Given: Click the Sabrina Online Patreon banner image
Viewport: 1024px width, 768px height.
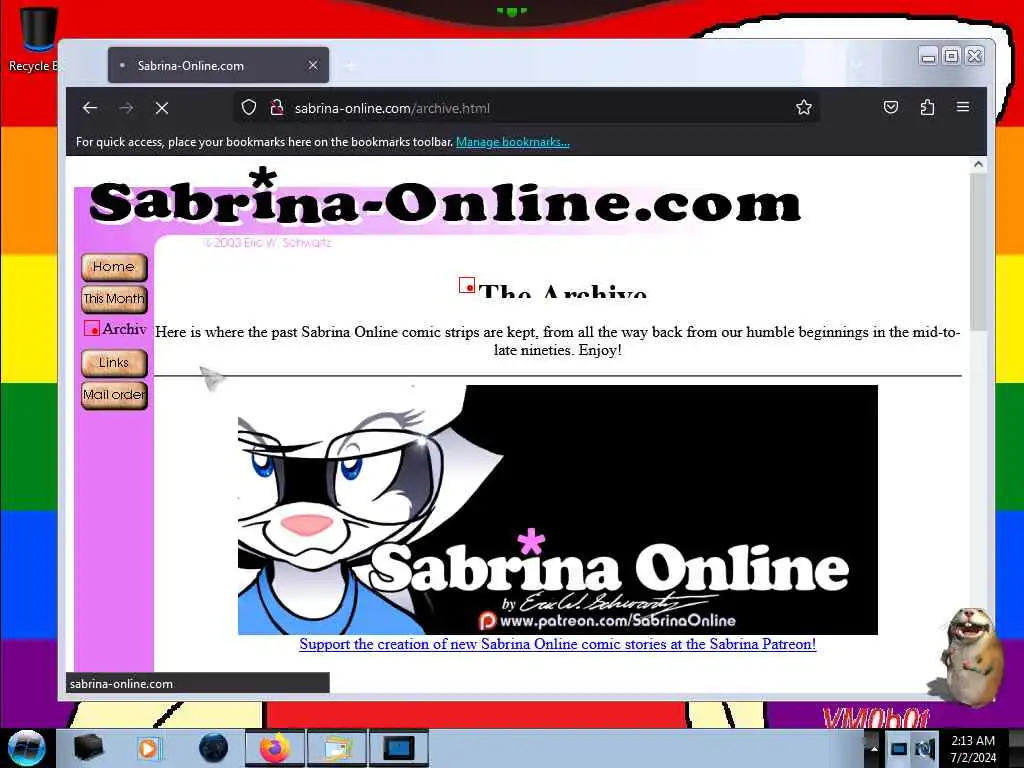Looking at the screenshot, I should coord(558,509).
